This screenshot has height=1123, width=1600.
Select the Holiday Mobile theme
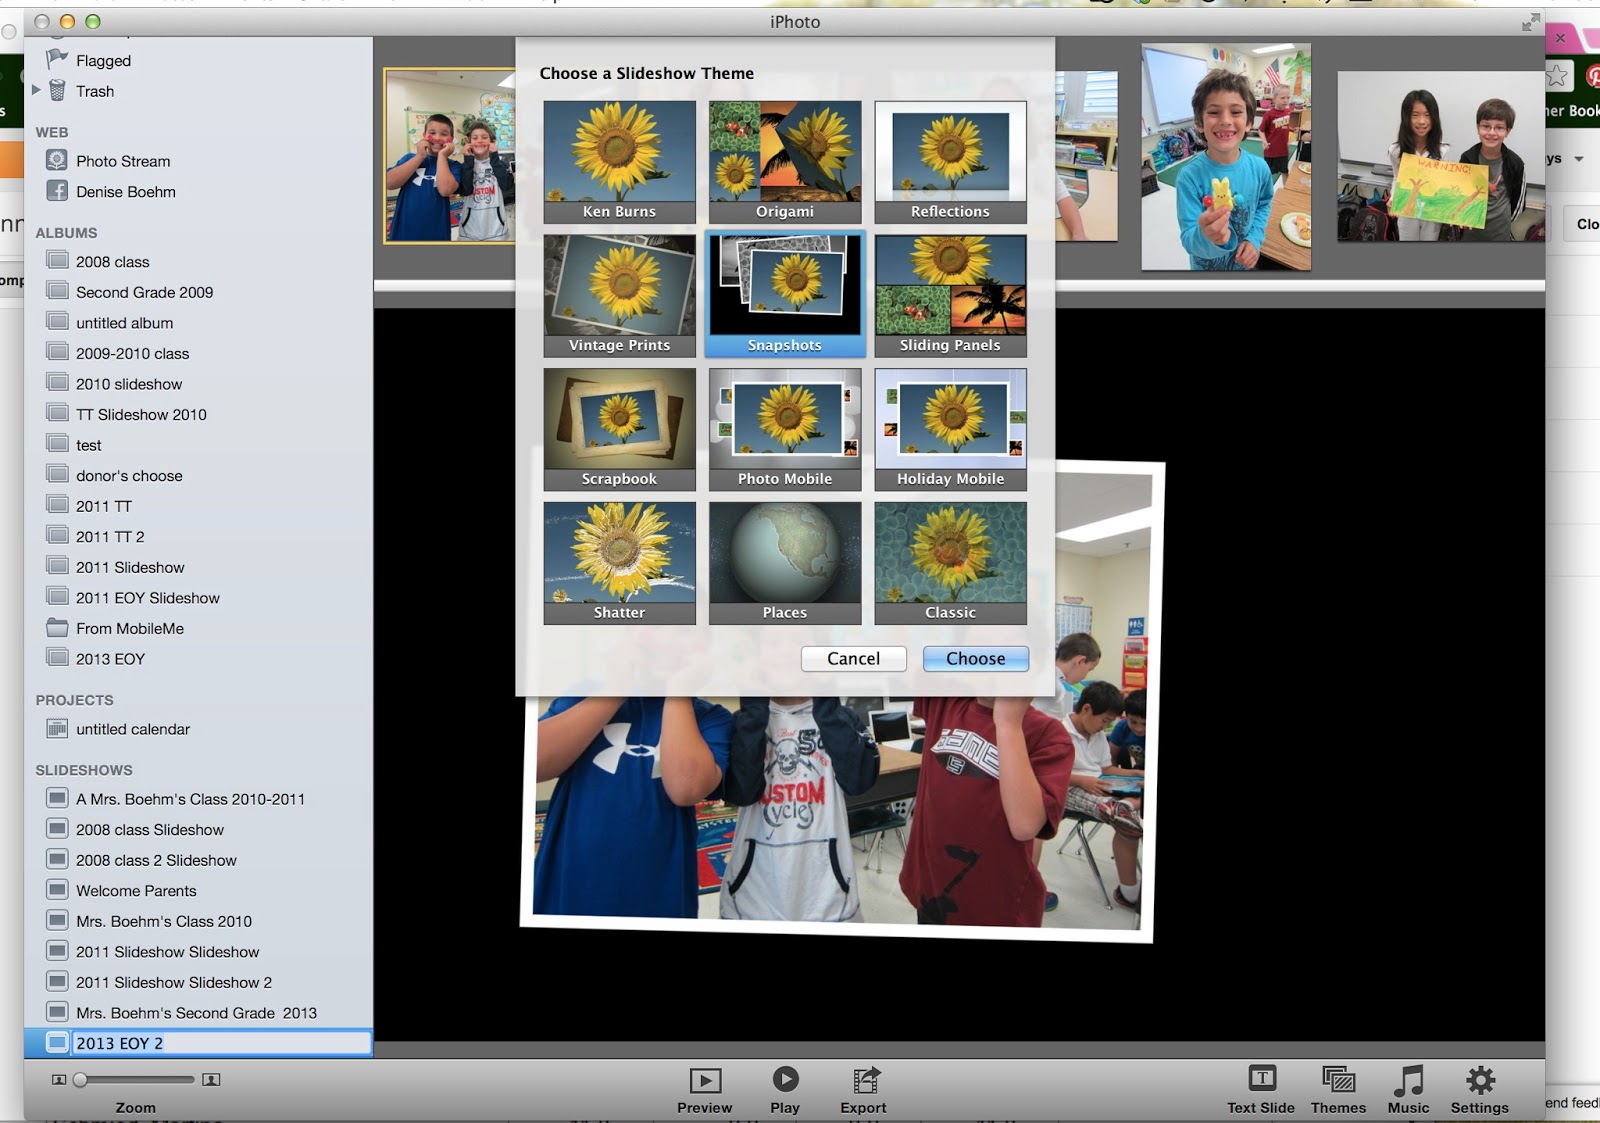tap(950, 429)
